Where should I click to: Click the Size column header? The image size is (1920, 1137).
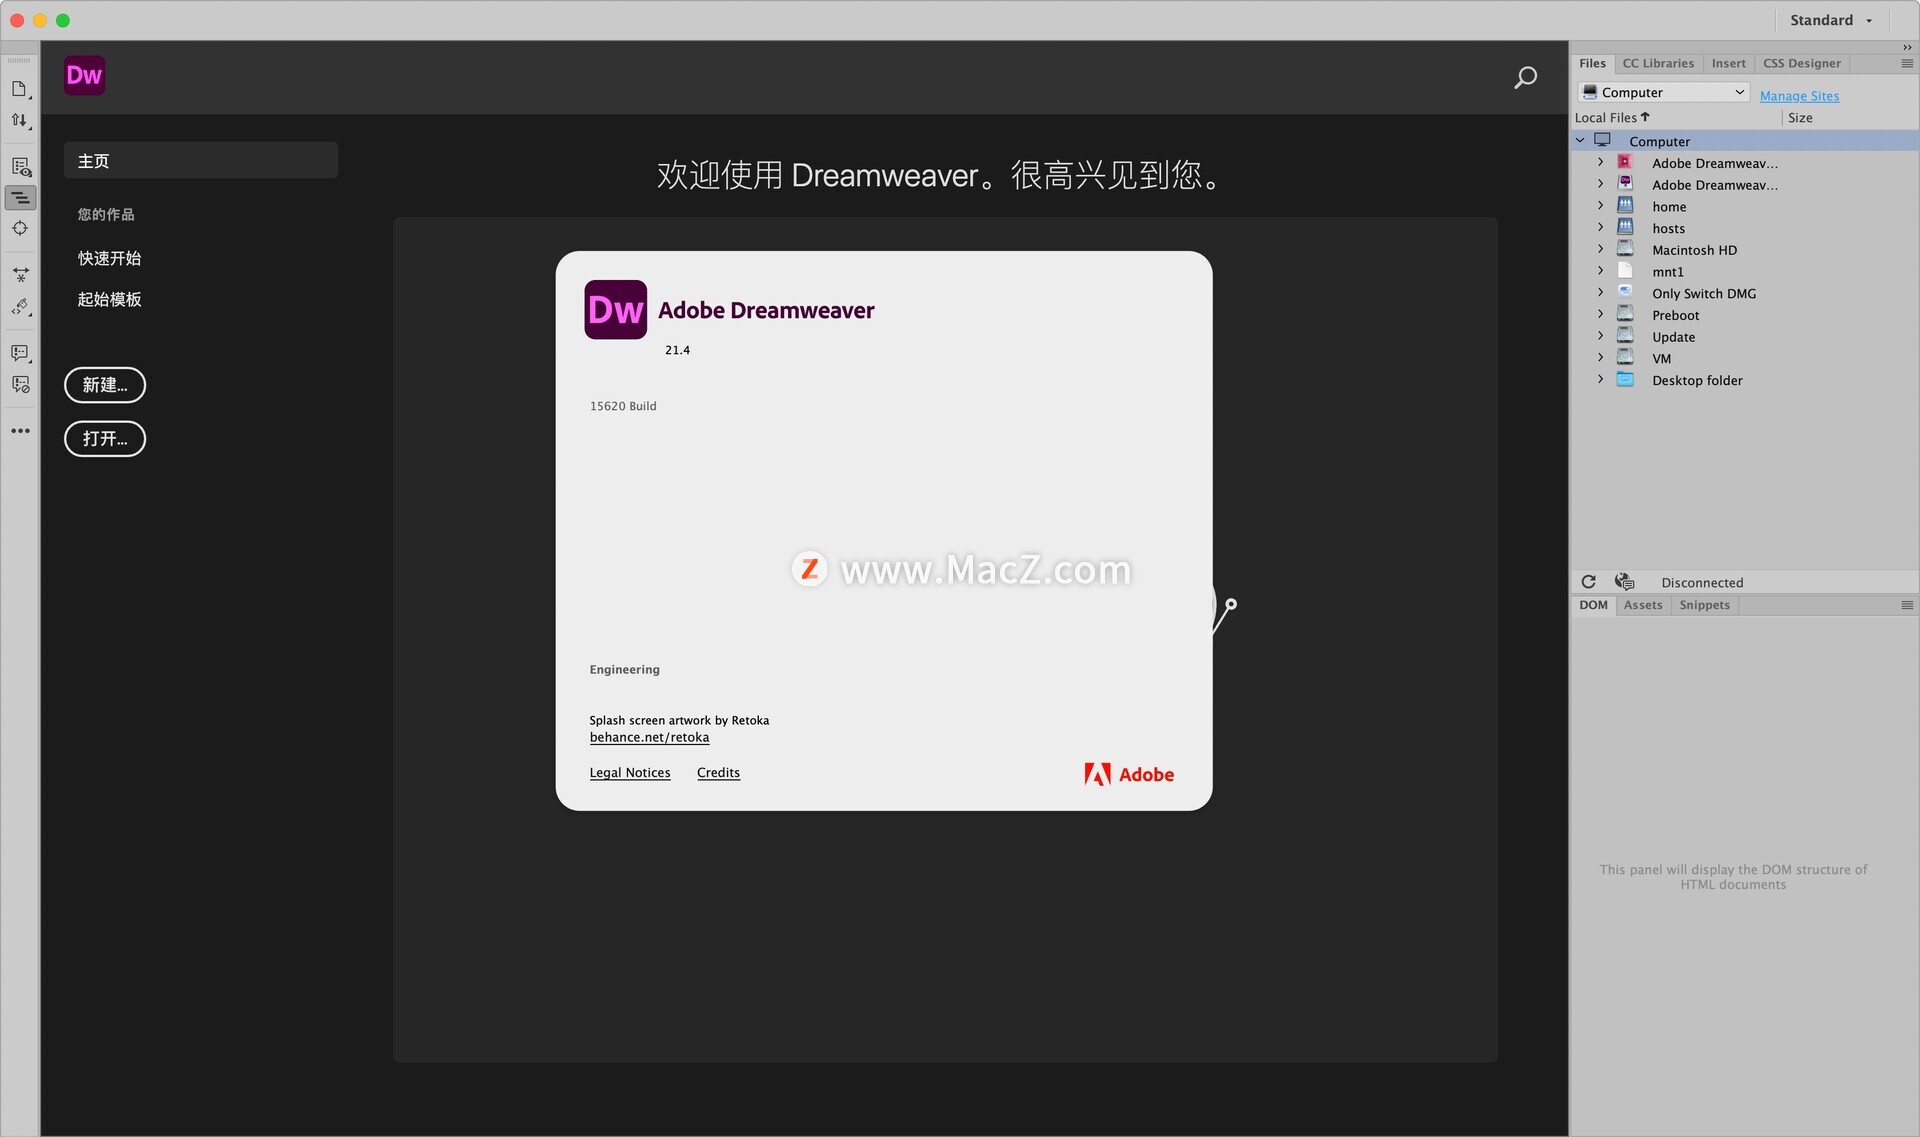pyautogui.click(x=1800, y=118)
